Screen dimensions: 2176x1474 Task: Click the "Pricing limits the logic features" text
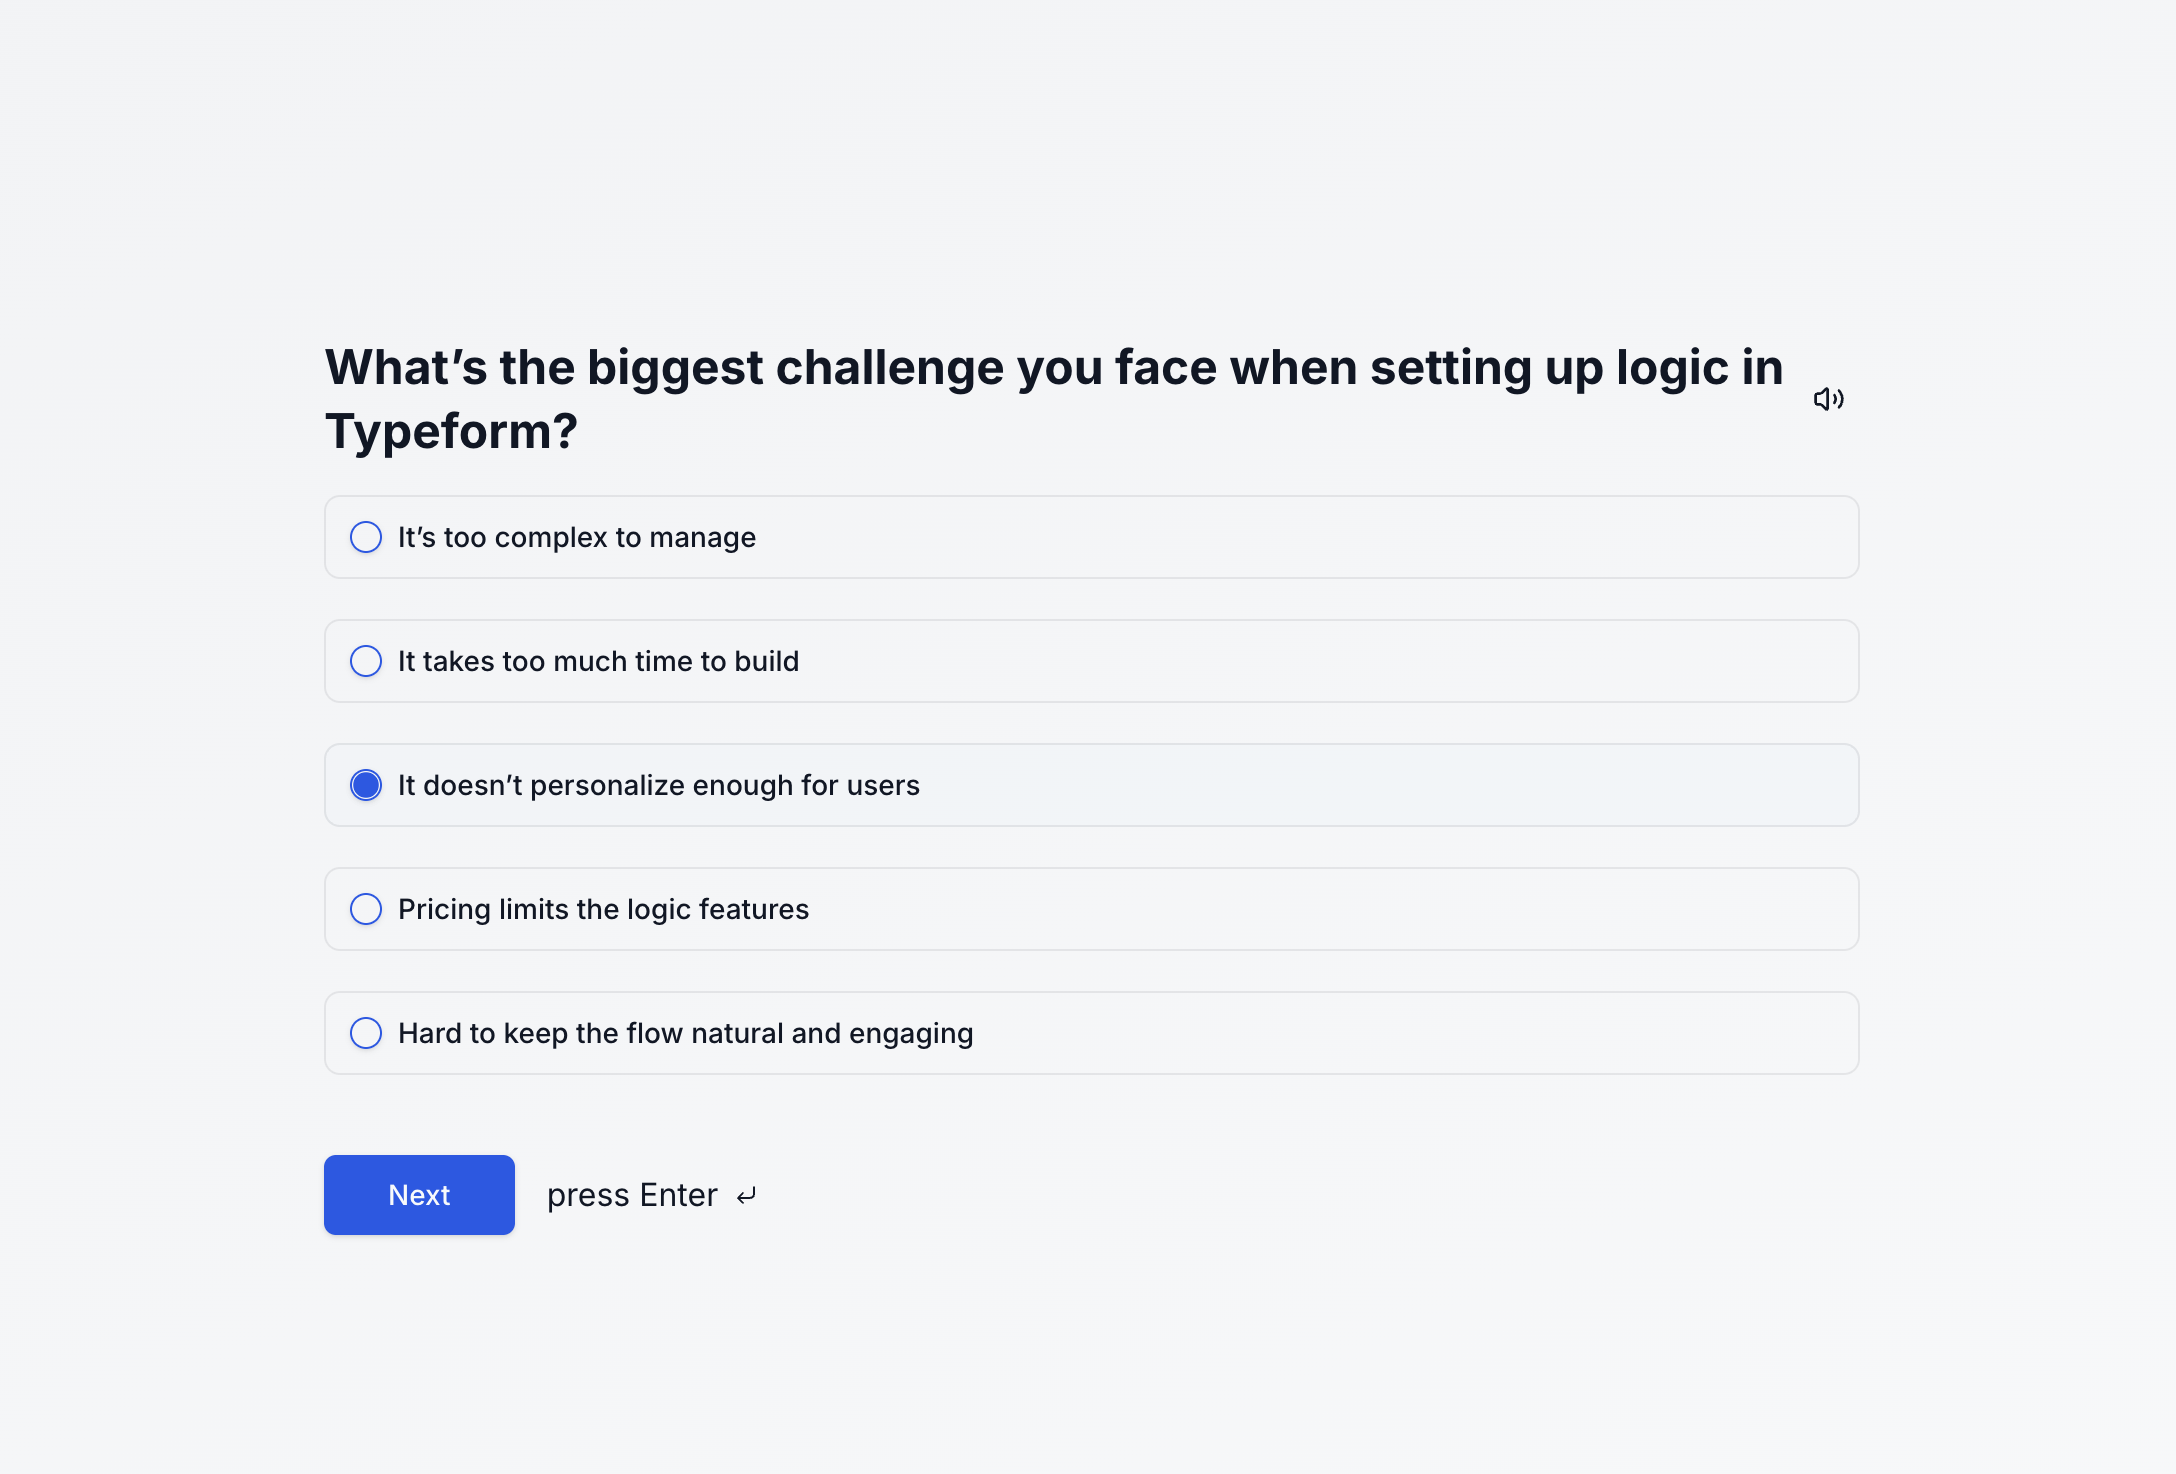[603, 909]
